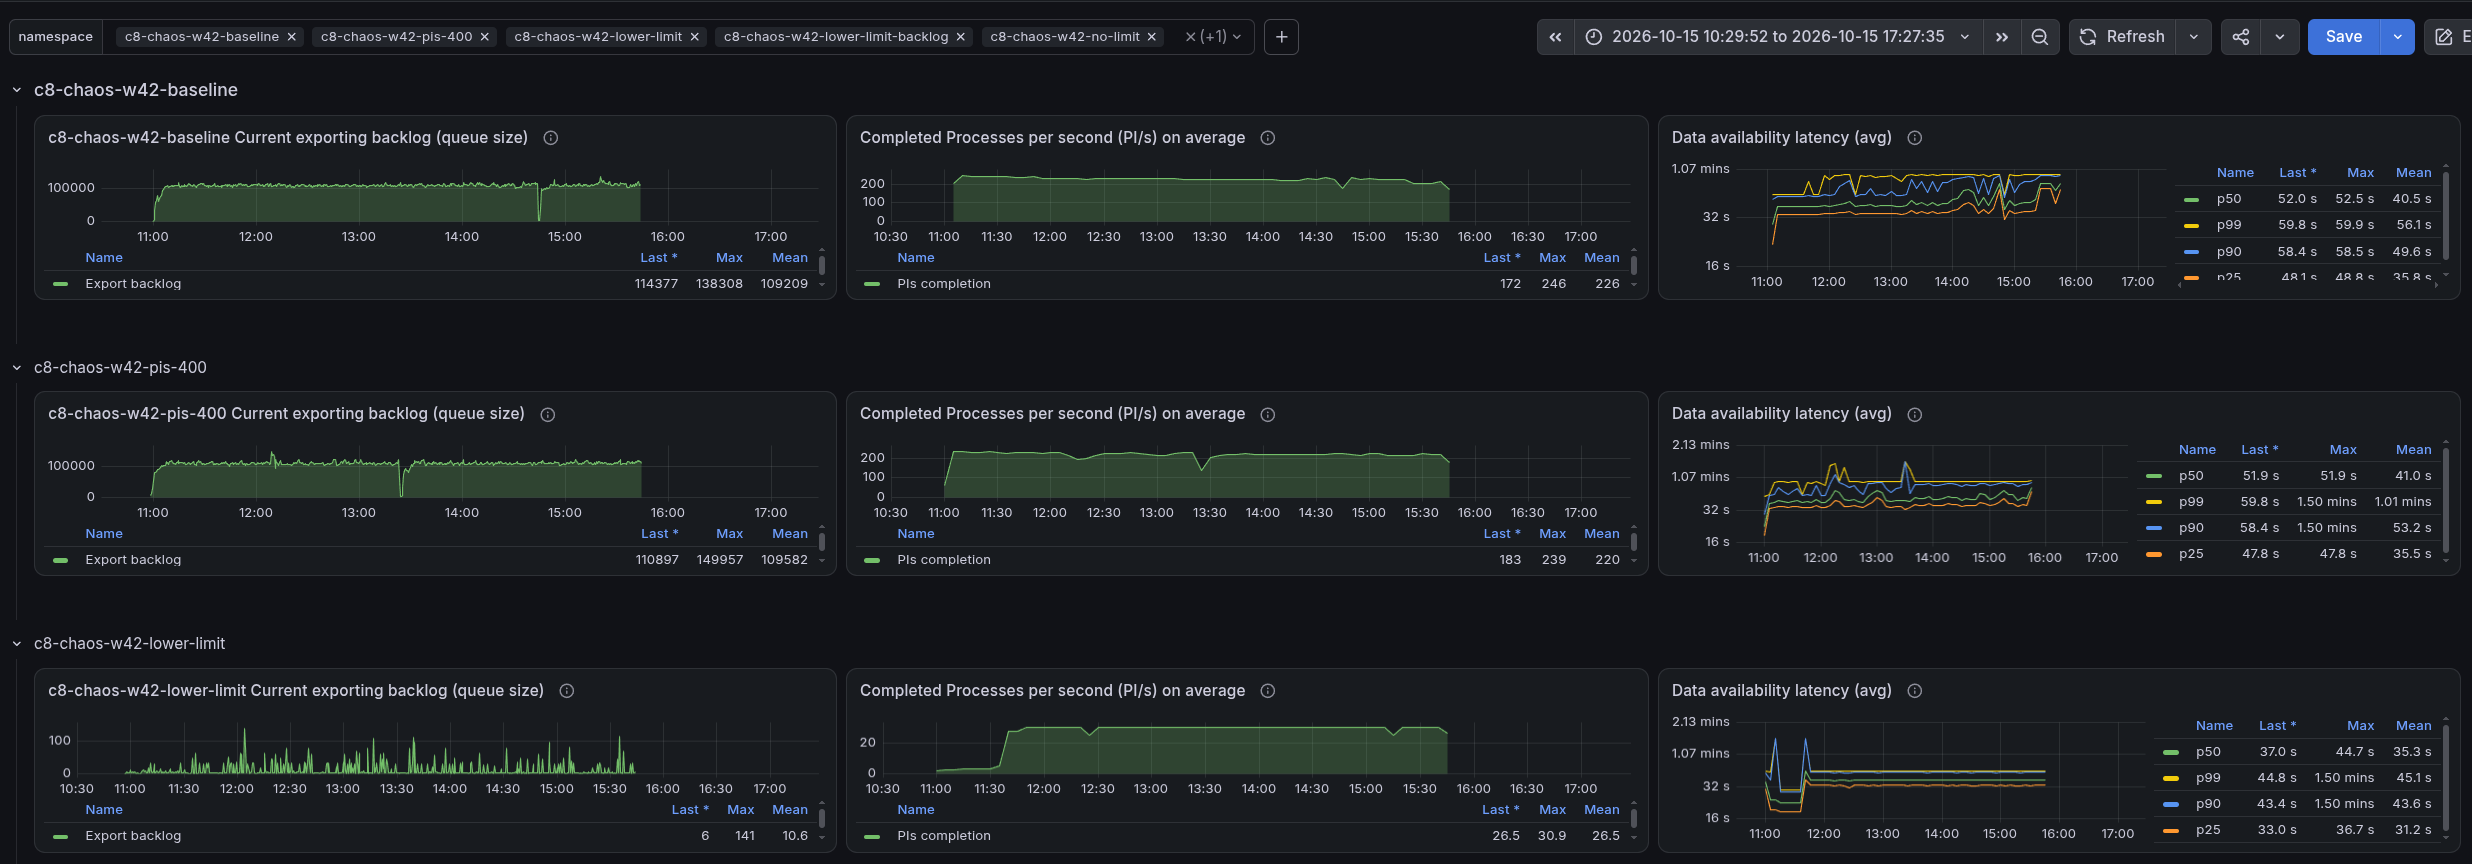Toggle p99 series in pis-400 latency legend
The image size is (2472, 864).
pyautogui.click(x=2191, y=502)
